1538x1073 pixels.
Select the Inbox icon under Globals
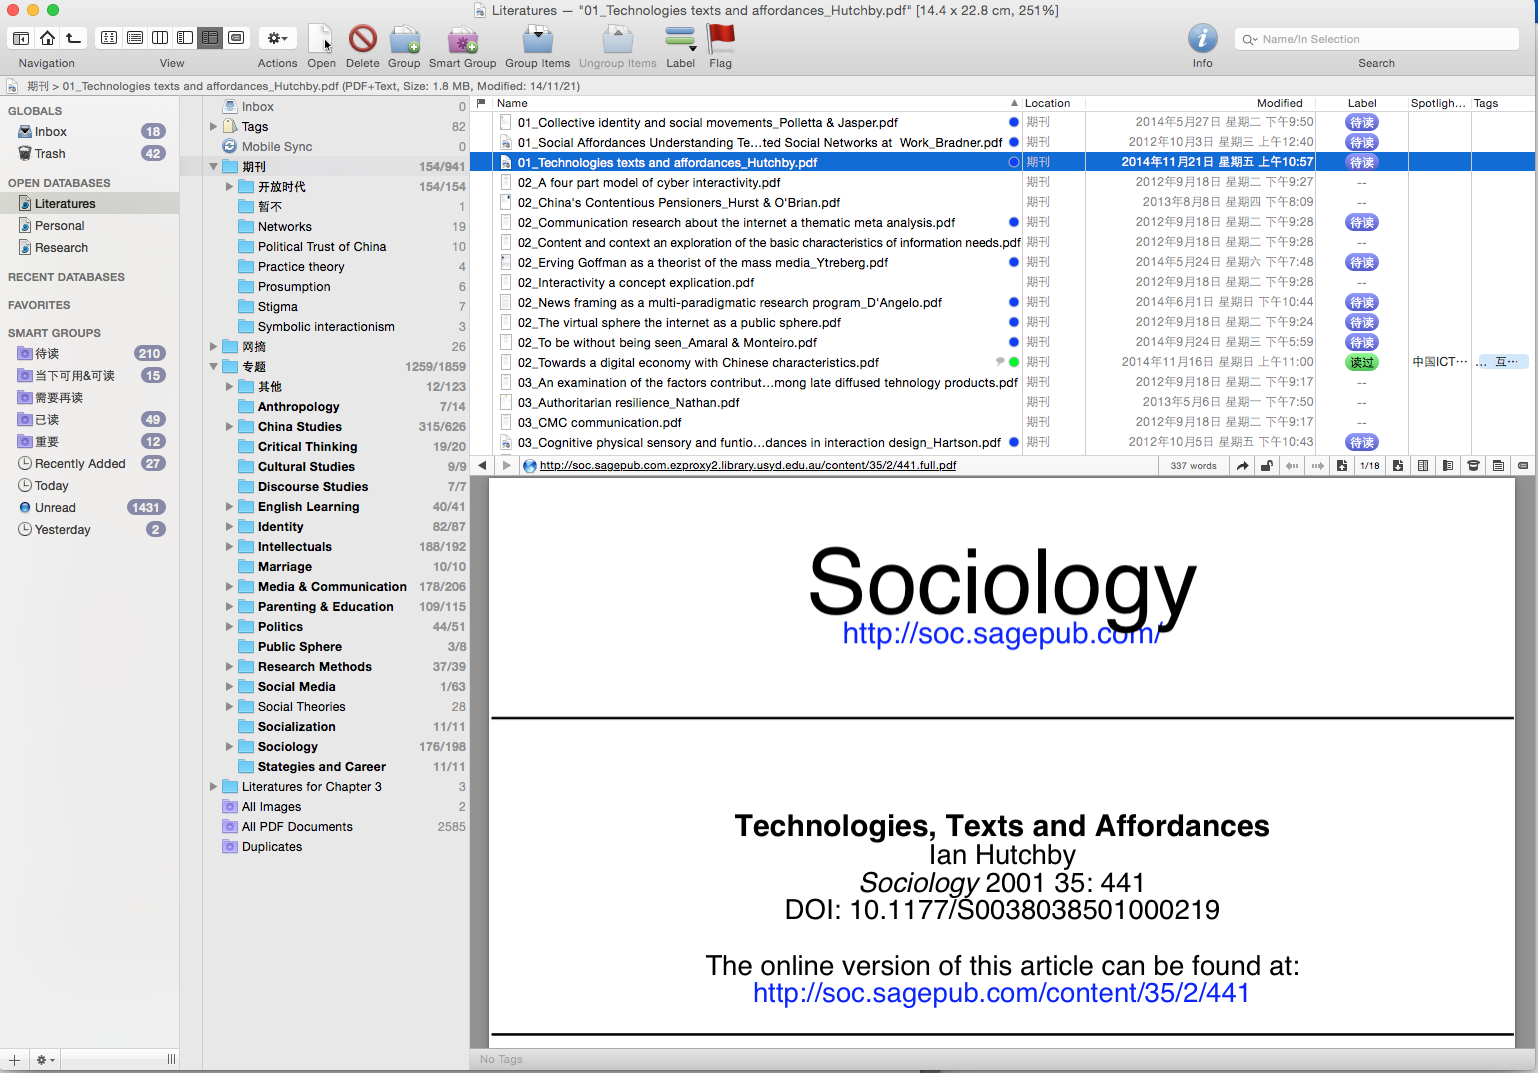25,132
